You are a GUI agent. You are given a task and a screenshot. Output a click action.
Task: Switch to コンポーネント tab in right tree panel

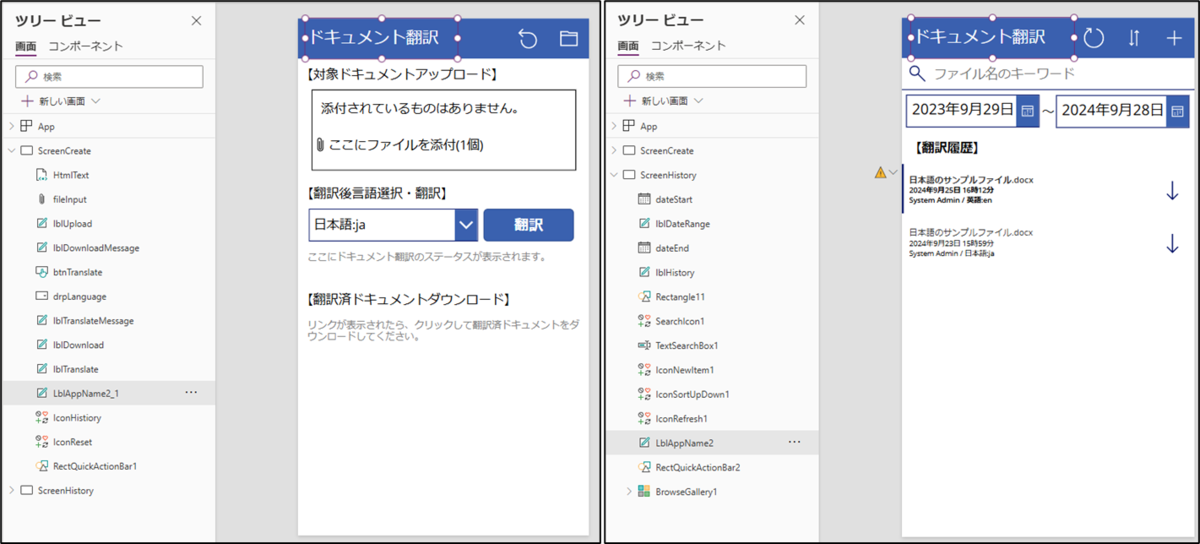point(688,46)
